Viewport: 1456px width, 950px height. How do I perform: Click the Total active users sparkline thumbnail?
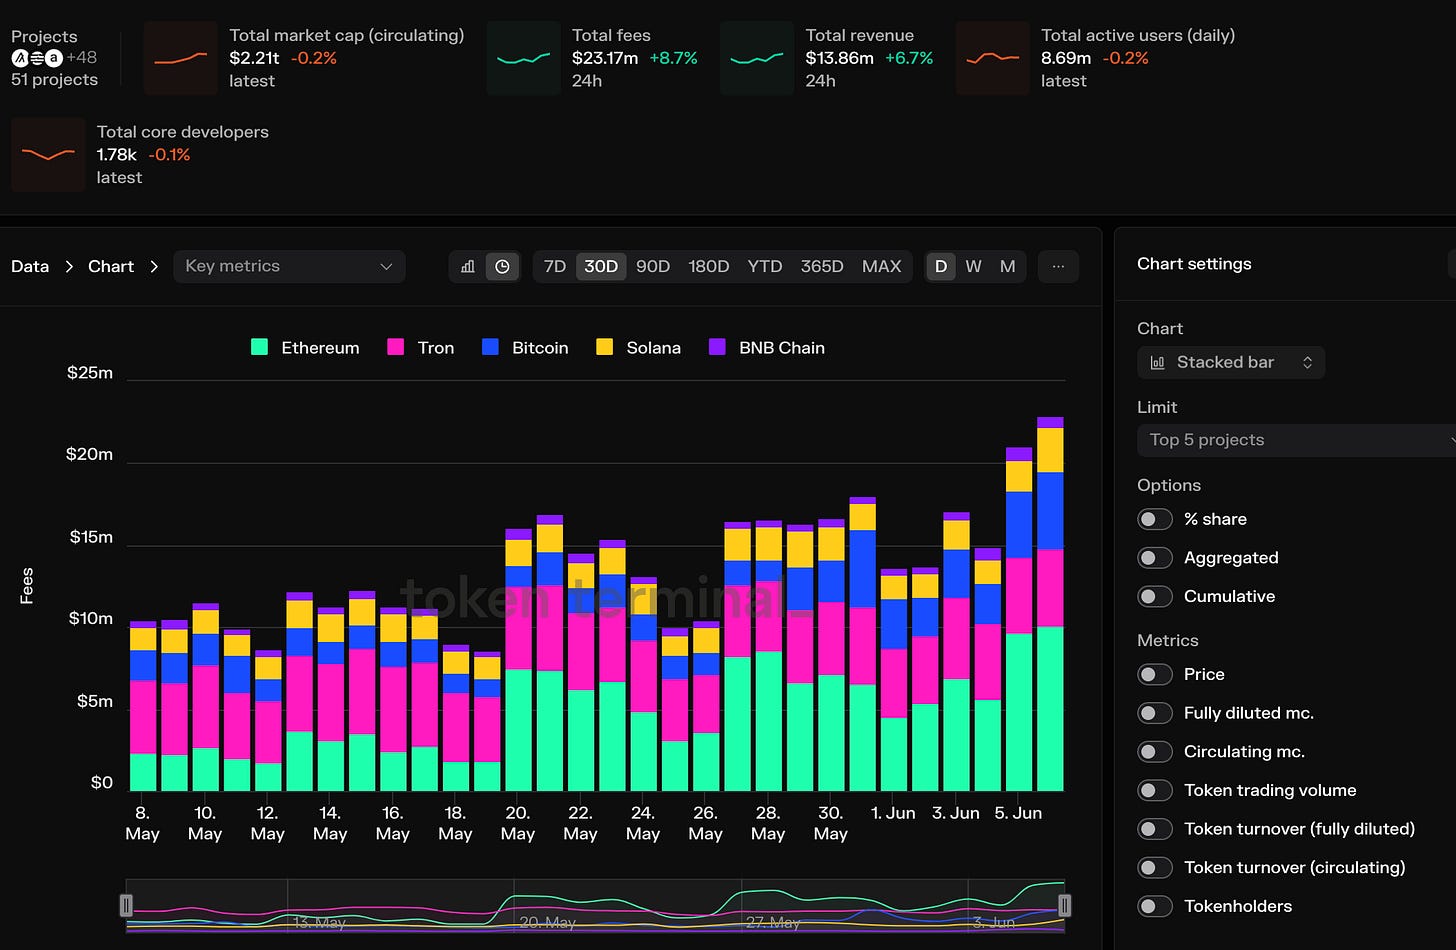(992, 58)
